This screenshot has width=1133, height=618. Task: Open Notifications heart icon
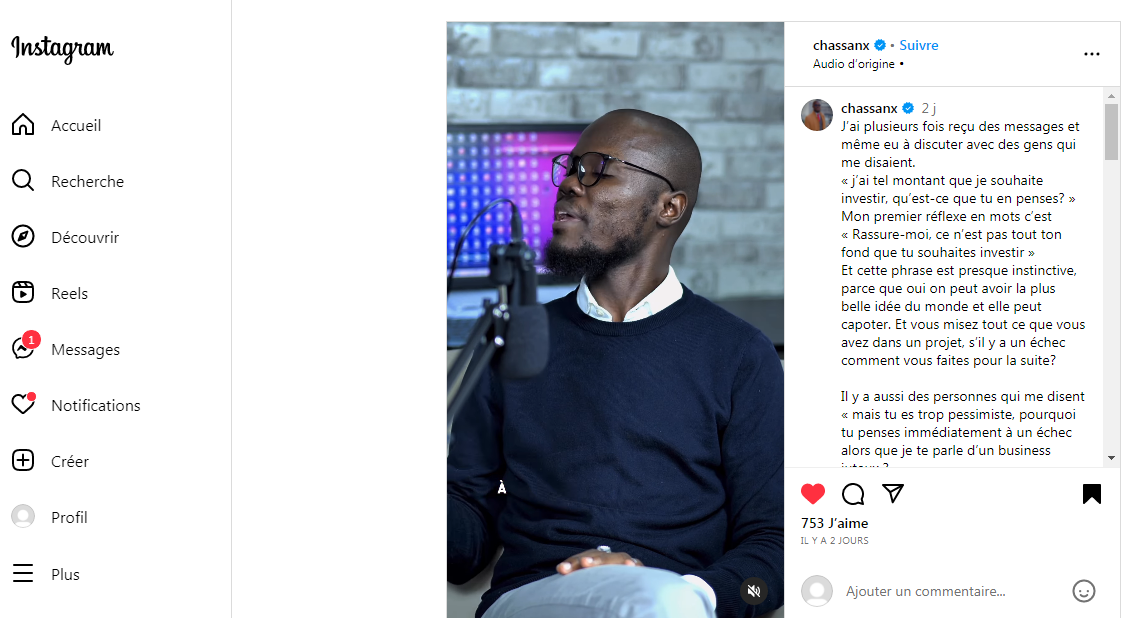23,404
